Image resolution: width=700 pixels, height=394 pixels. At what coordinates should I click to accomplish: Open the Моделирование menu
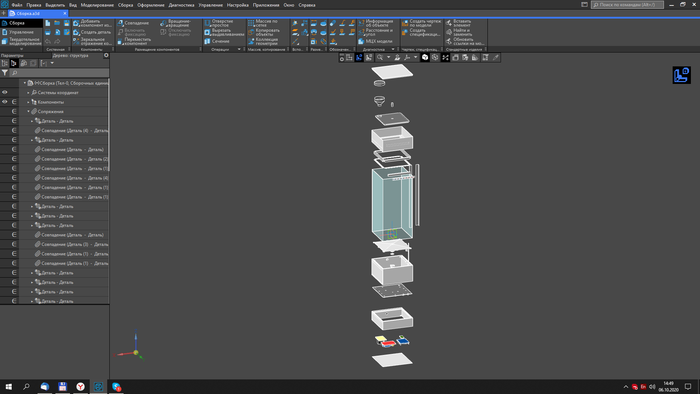pos(97,5)
